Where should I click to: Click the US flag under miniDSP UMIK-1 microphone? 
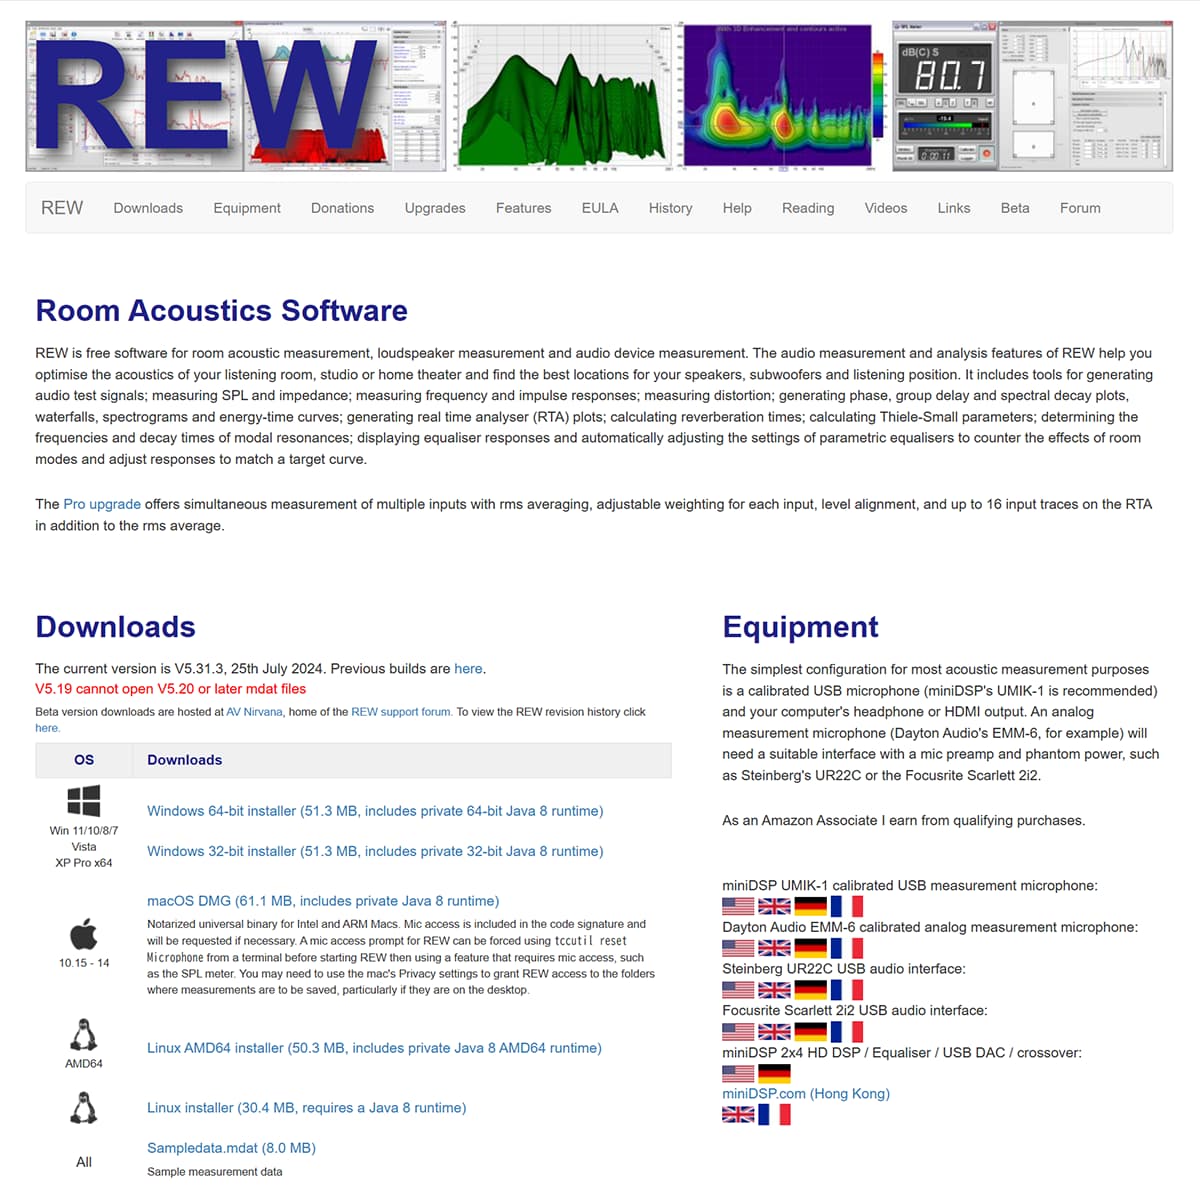[x=738, y=906]
